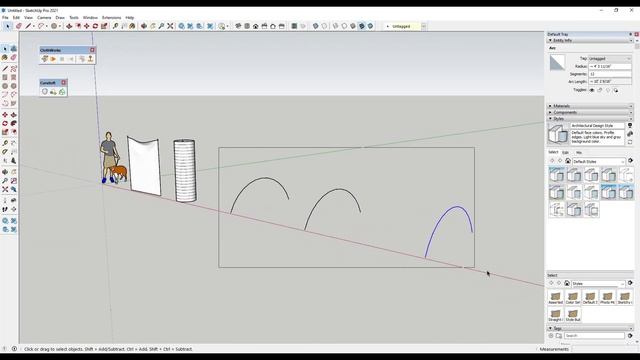This screenshot has height=360, width=640.
Task: Pick the Make Component tool in left toolbar
Action: 13,49
